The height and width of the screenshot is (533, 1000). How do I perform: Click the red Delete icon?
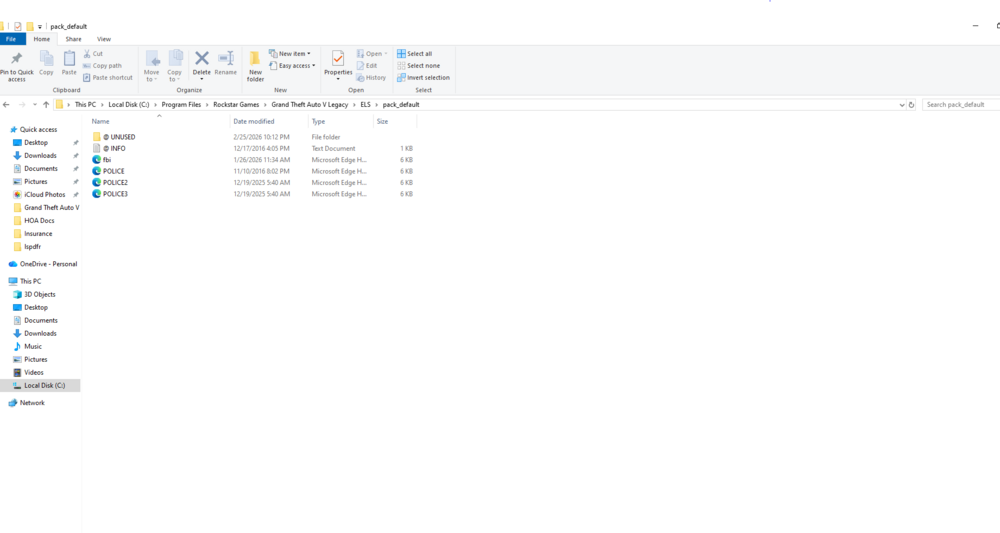202,59
